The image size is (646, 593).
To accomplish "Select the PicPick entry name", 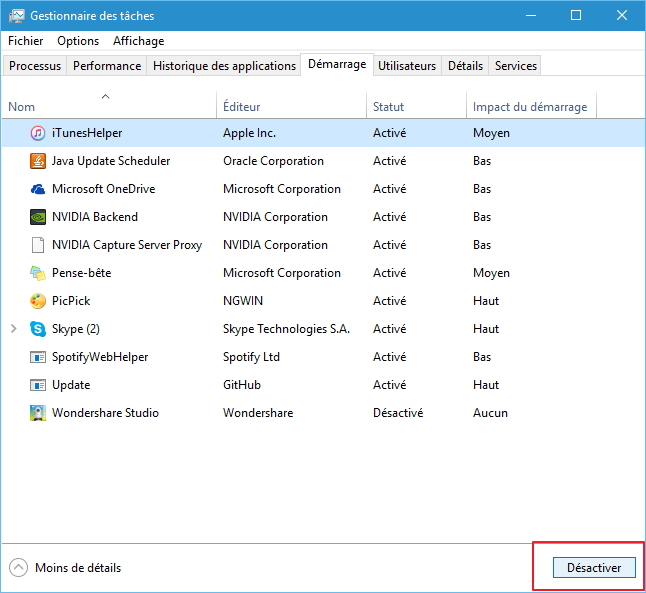I will tap(71, 301).
